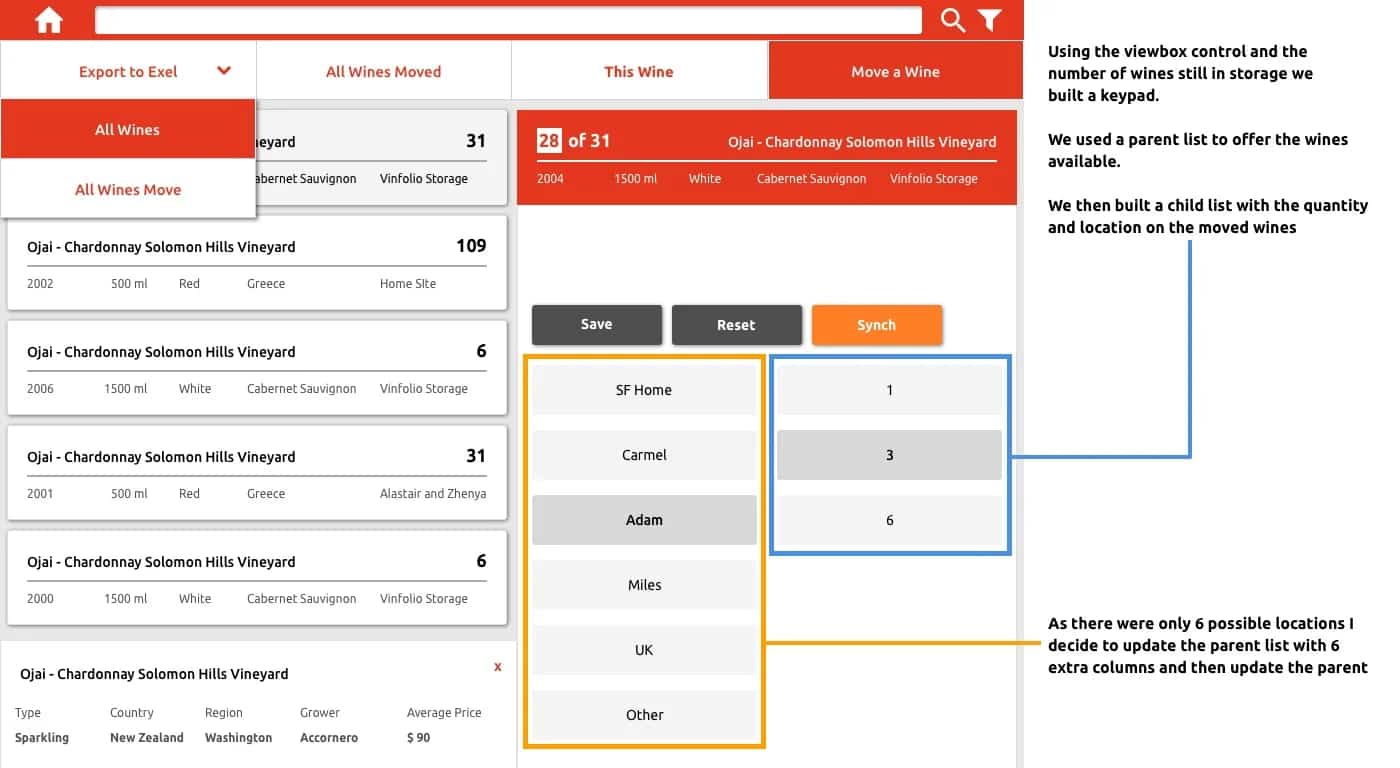The width and height of the screenshot is (1400, 768).
Task: Select the Adam storage location
Action: pyautogui.click(x=644, y=519)
